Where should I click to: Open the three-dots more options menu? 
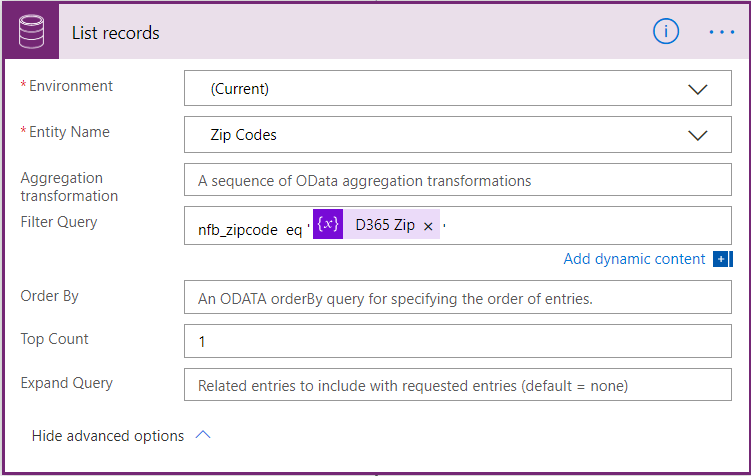(722, 32)
